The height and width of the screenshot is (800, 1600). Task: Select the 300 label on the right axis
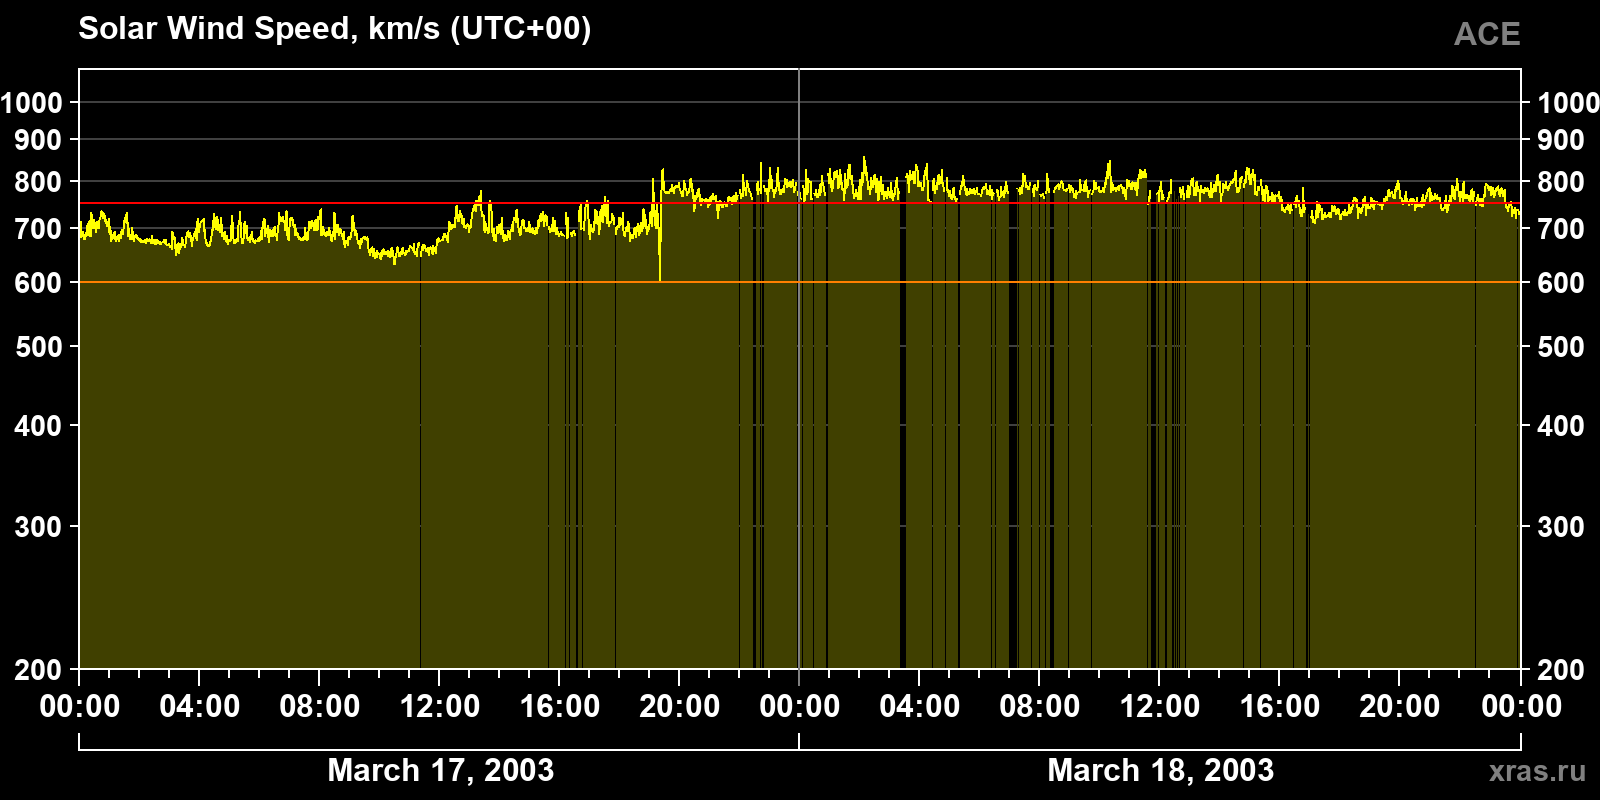tap(1561, 526)
